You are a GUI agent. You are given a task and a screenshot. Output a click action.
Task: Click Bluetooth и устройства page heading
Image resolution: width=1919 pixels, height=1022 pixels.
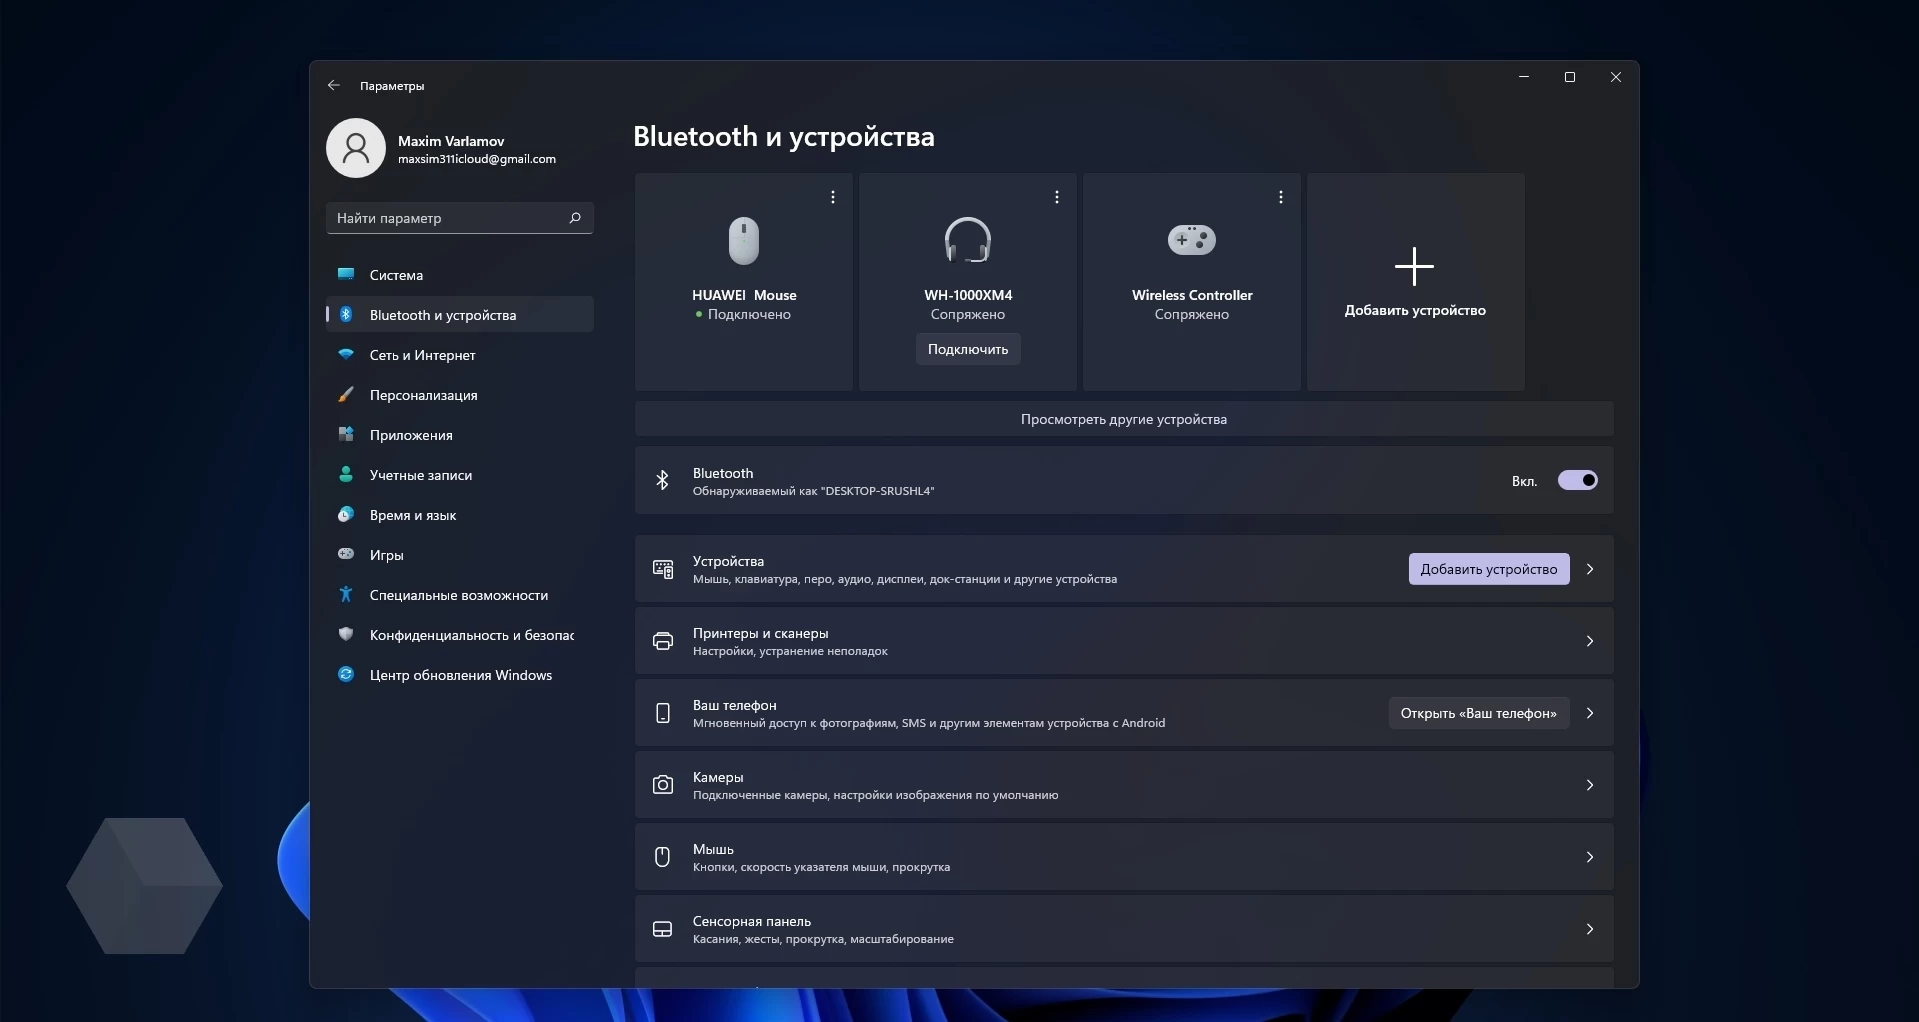[784, 136]
